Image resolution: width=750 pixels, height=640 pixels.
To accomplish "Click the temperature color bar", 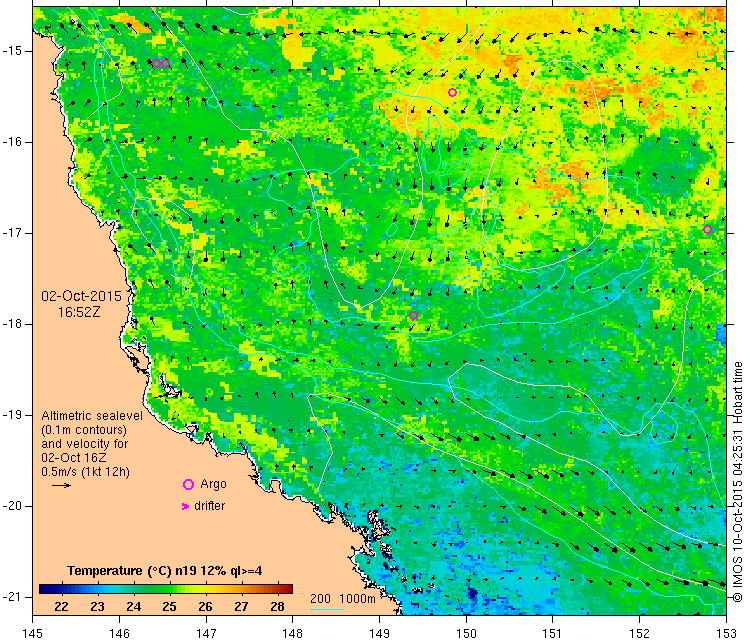I will [166, 589].
